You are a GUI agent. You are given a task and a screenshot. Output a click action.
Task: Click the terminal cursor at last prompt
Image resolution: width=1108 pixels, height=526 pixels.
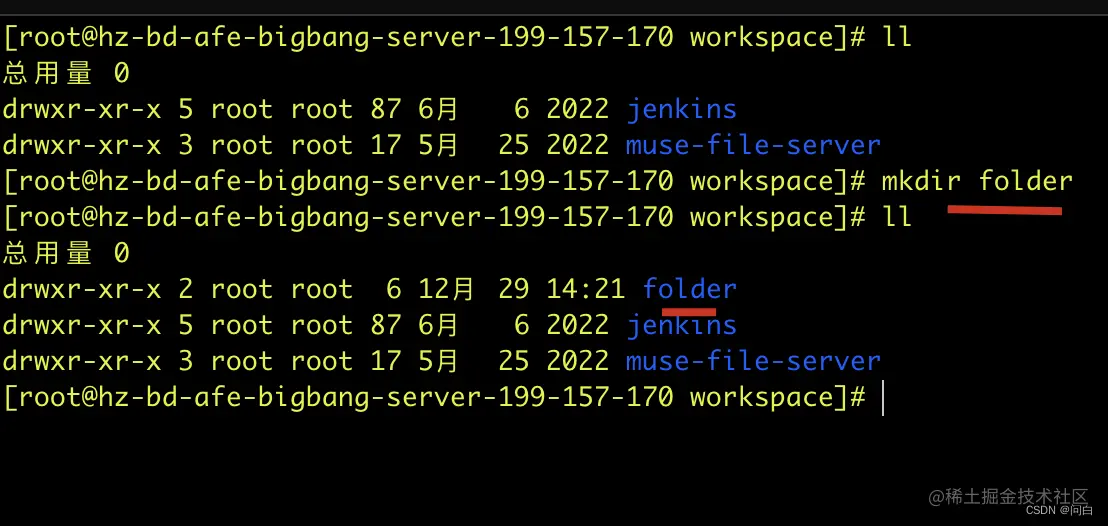(883, 398)
